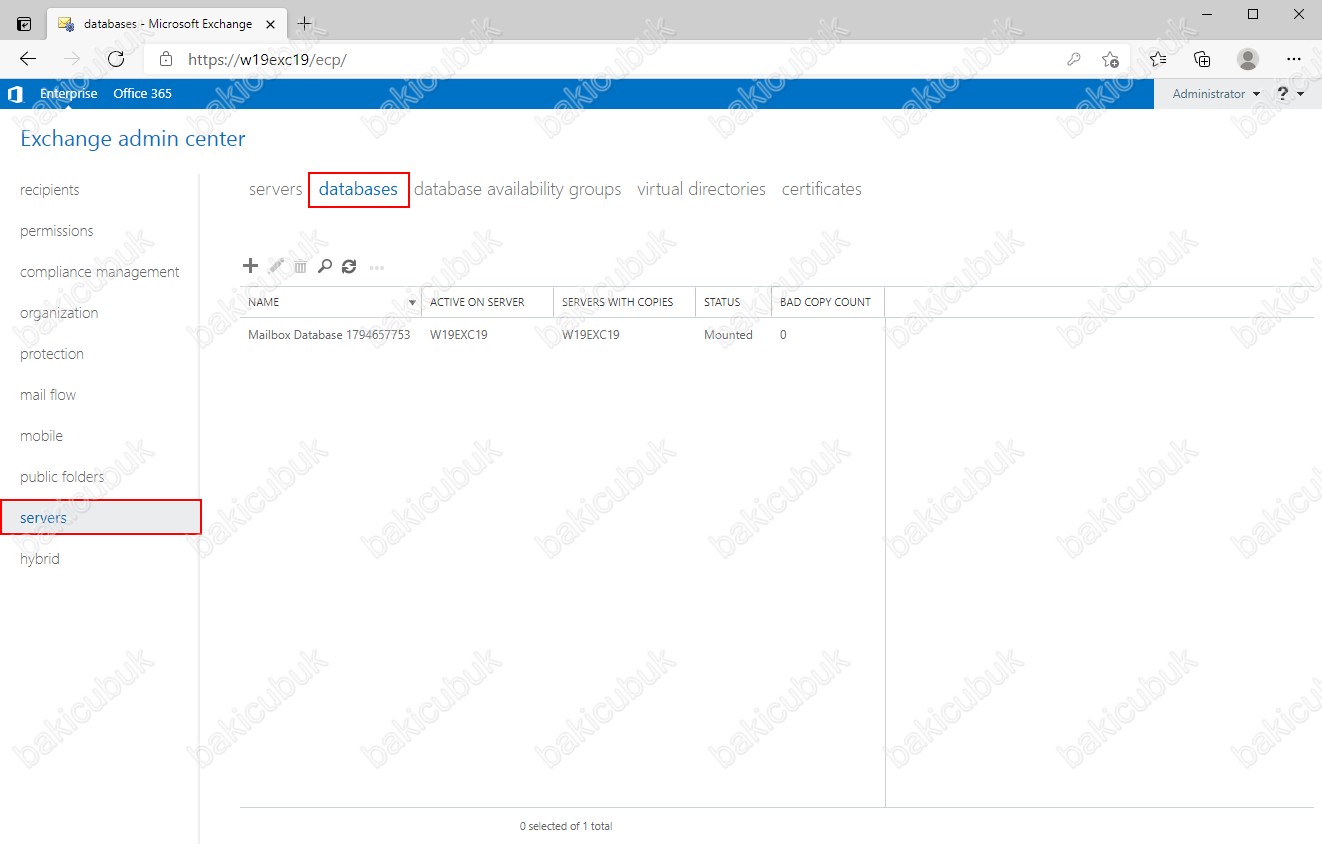Edit the selected database with pencil icon
Viewport: 1322px width, 859px height.
(x=277, y=266)
